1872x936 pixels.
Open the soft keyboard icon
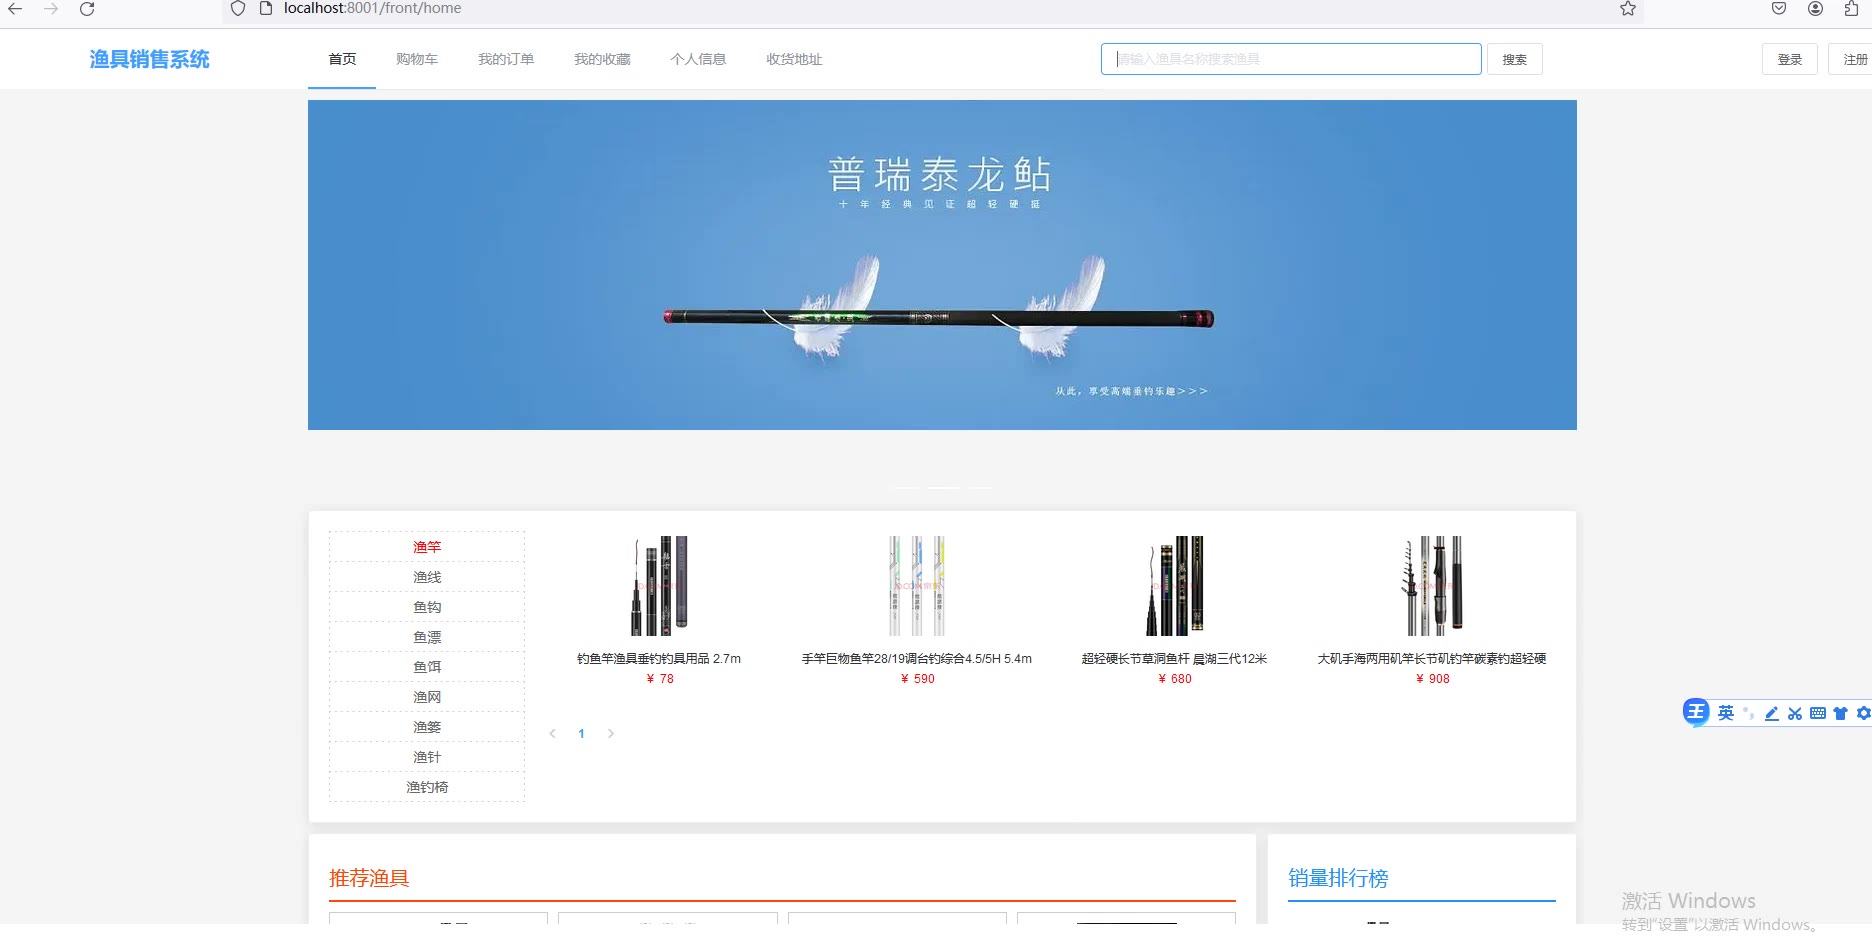[1818, 713]
